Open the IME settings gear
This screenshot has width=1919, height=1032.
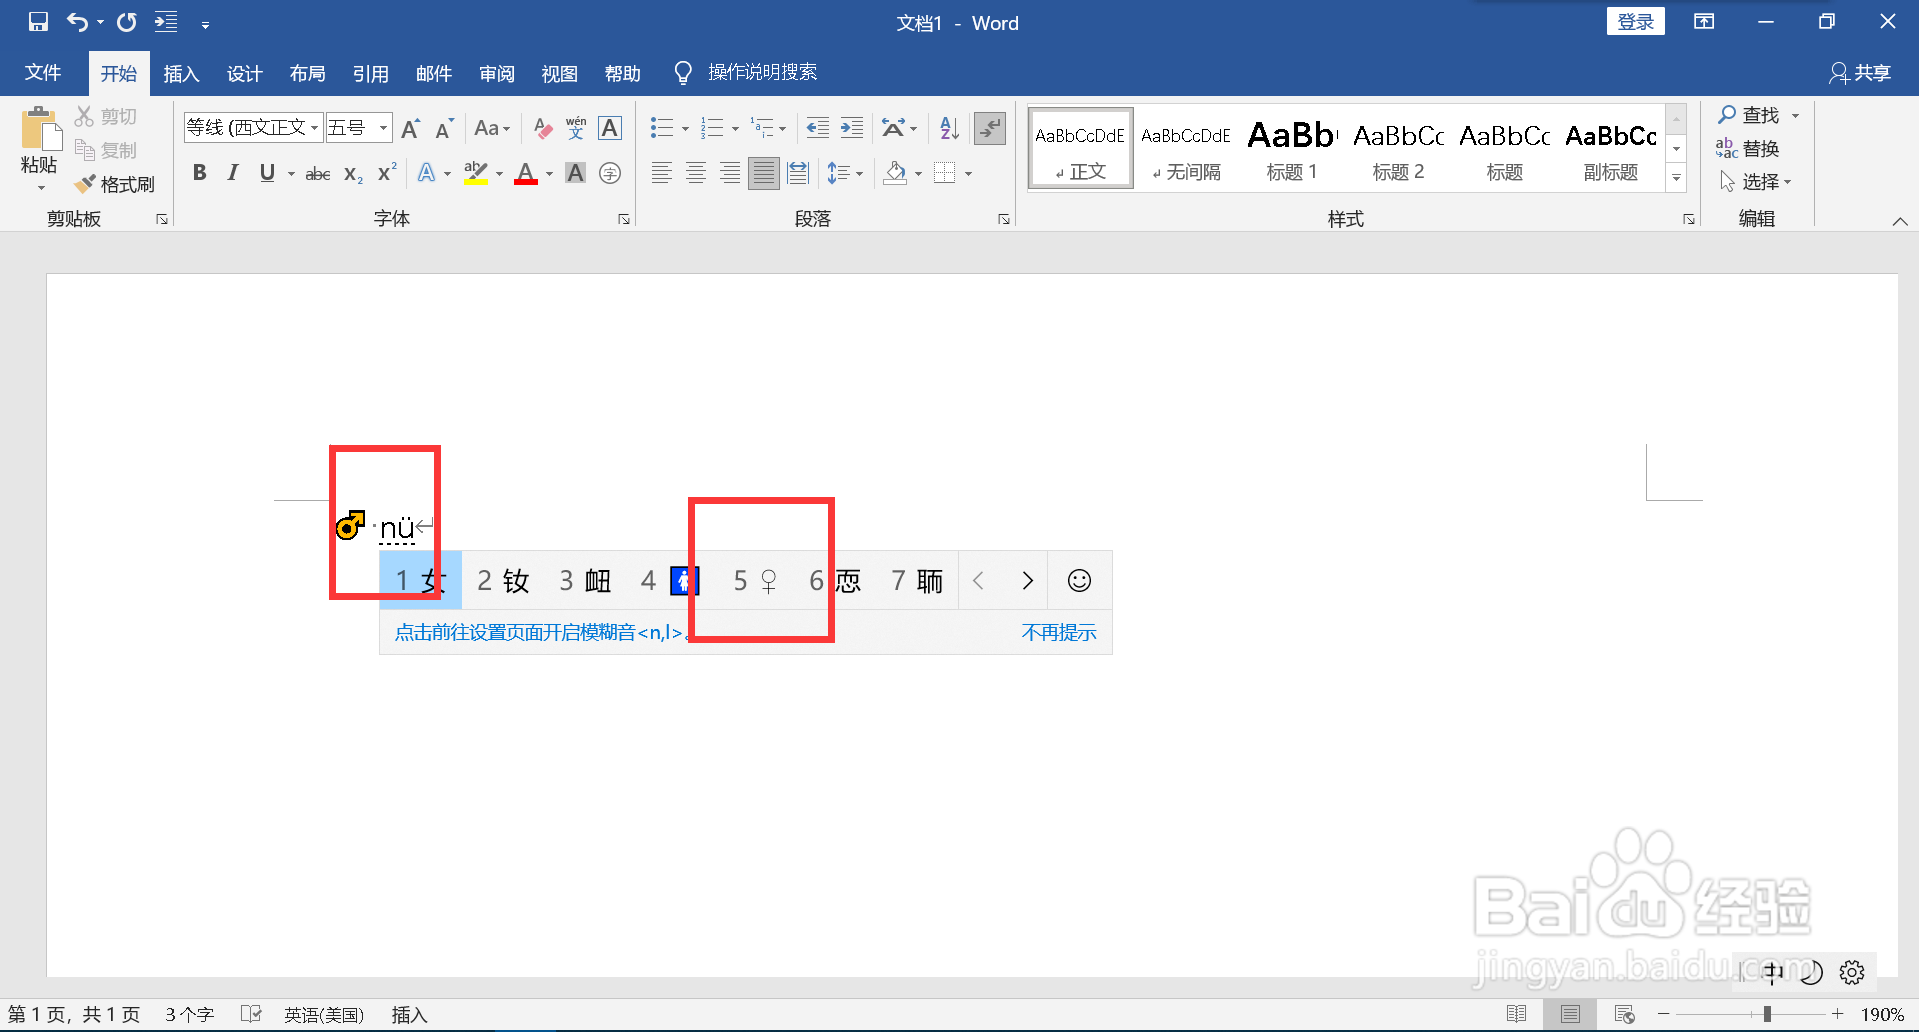[1852, 972]
